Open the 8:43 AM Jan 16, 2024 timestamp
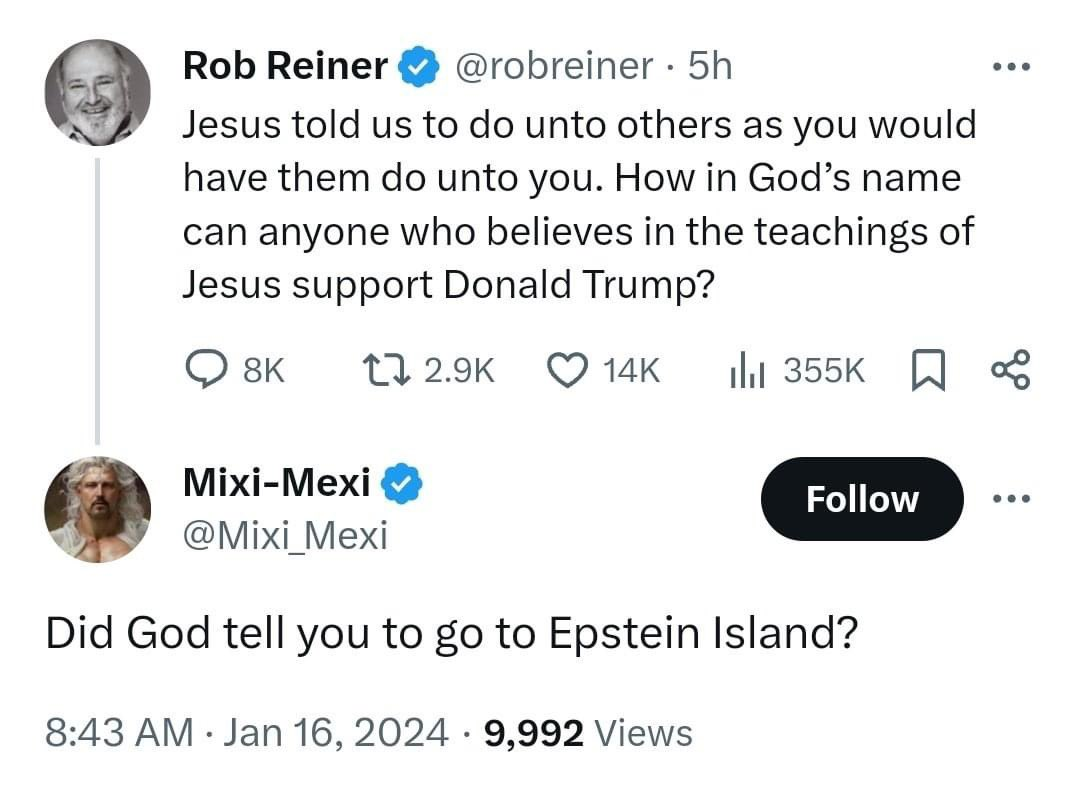This screenshot has height=792, width=1080. pyautogui.click(x=247, y=733)
